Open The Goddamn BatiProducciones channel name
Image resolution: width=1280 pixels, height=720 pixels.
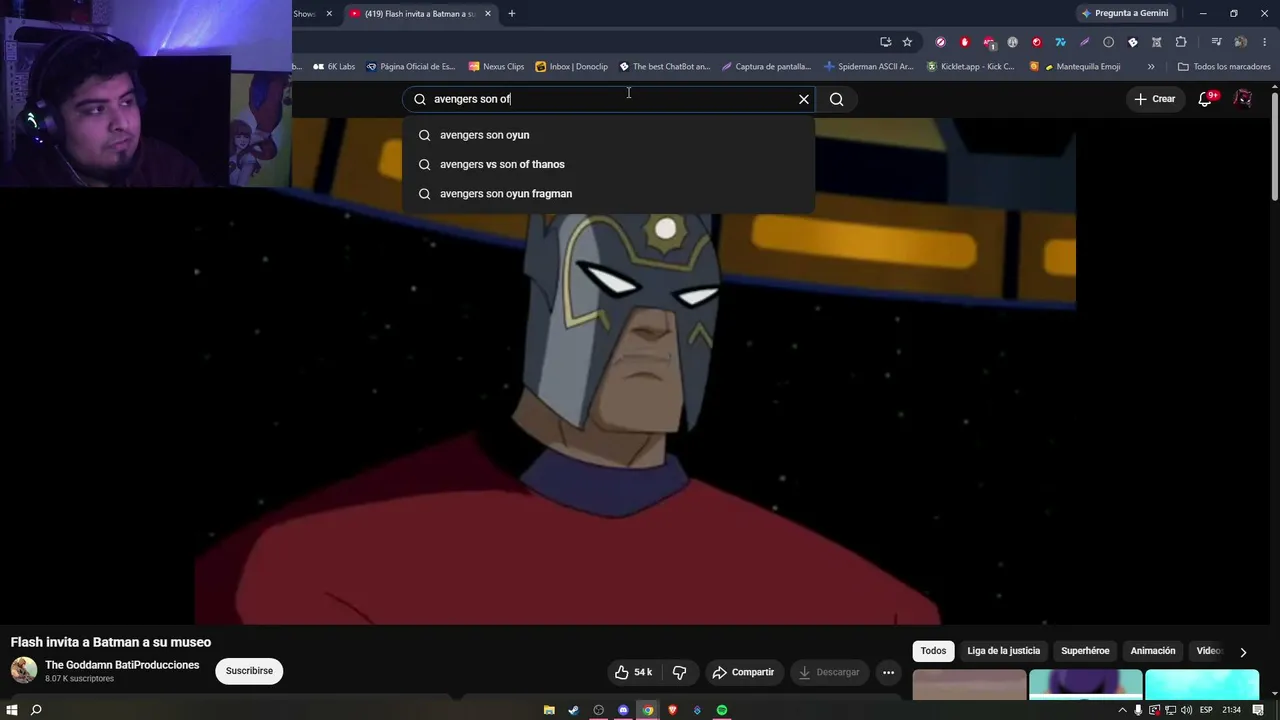(122, 665)
